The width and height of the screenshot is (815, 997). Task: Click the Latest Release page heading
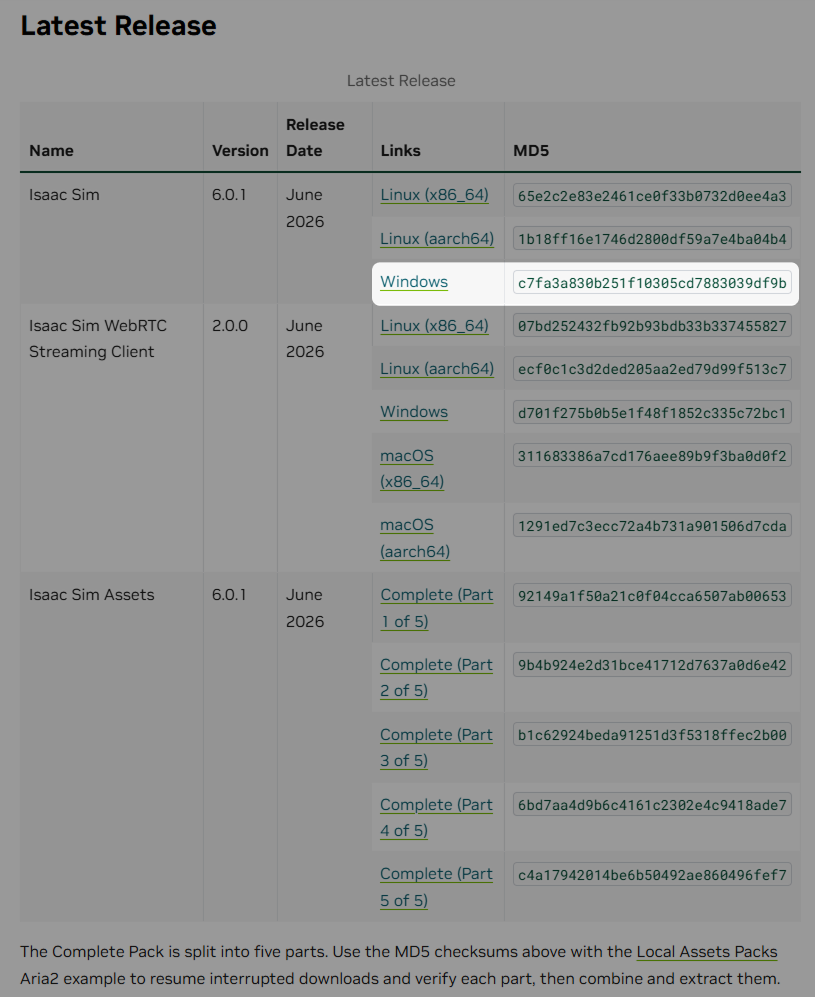pyautogui.click(x=118, y=26)
